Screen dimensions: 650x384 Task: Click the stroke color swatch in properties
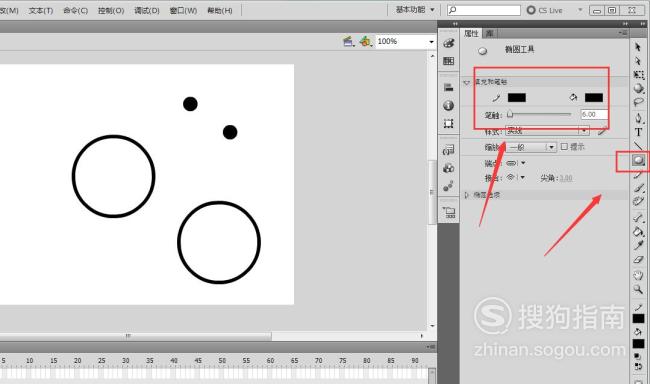[x=517, y=97]
